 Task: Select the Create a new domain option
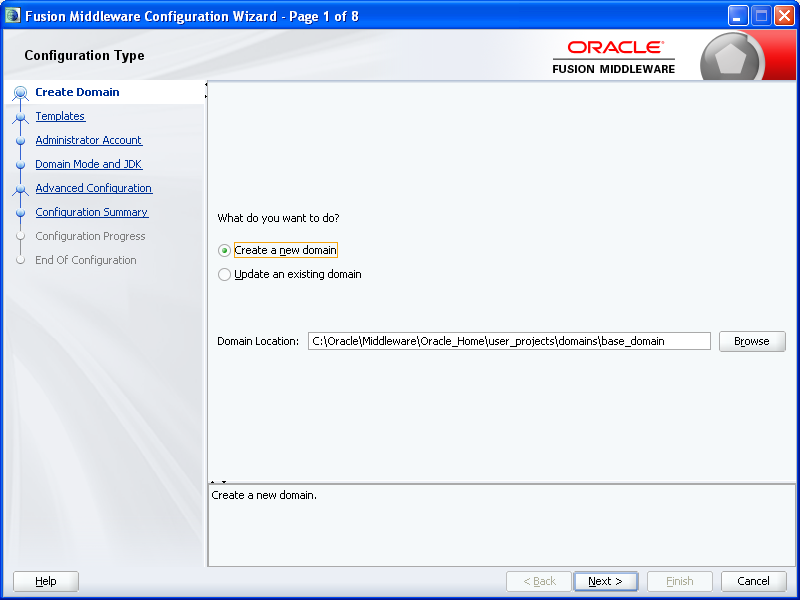(x=224, y=249)
